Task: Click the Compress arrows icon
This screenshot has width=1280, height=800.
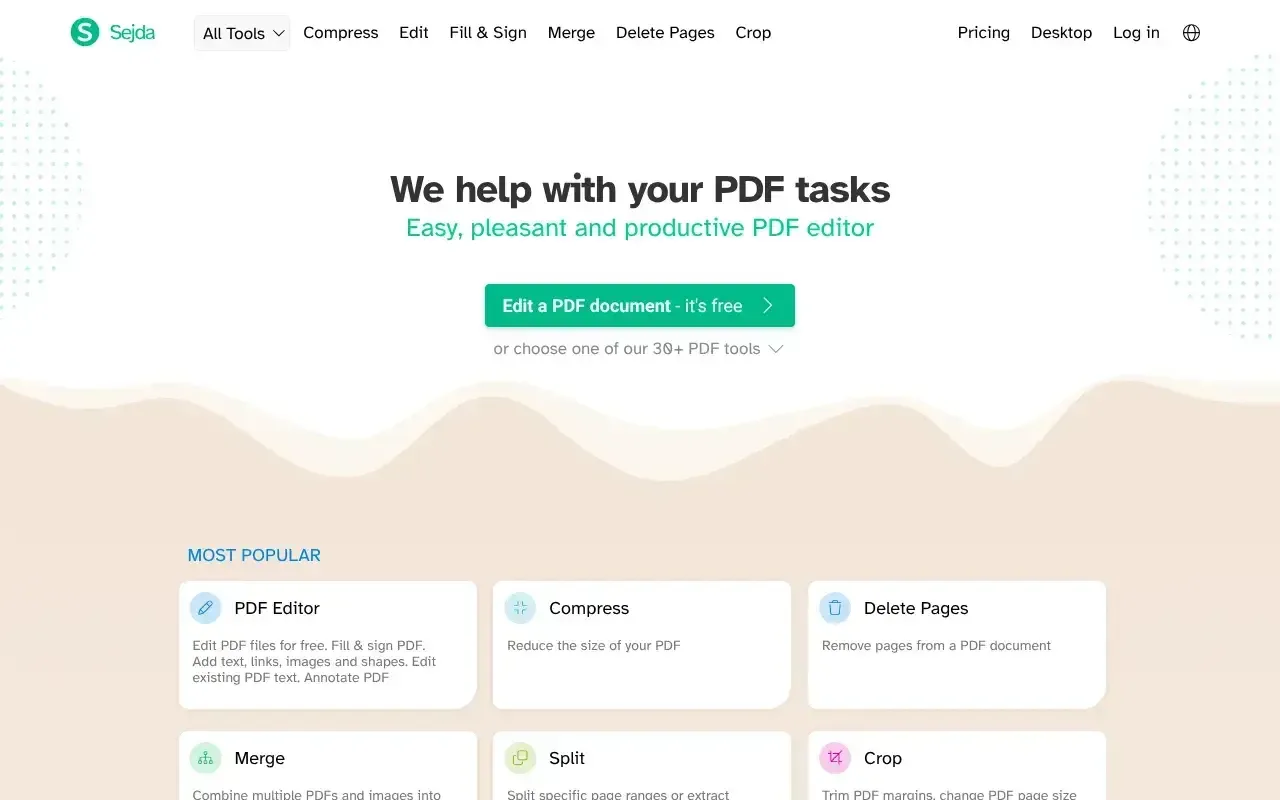Action: (x=520, y=608)
